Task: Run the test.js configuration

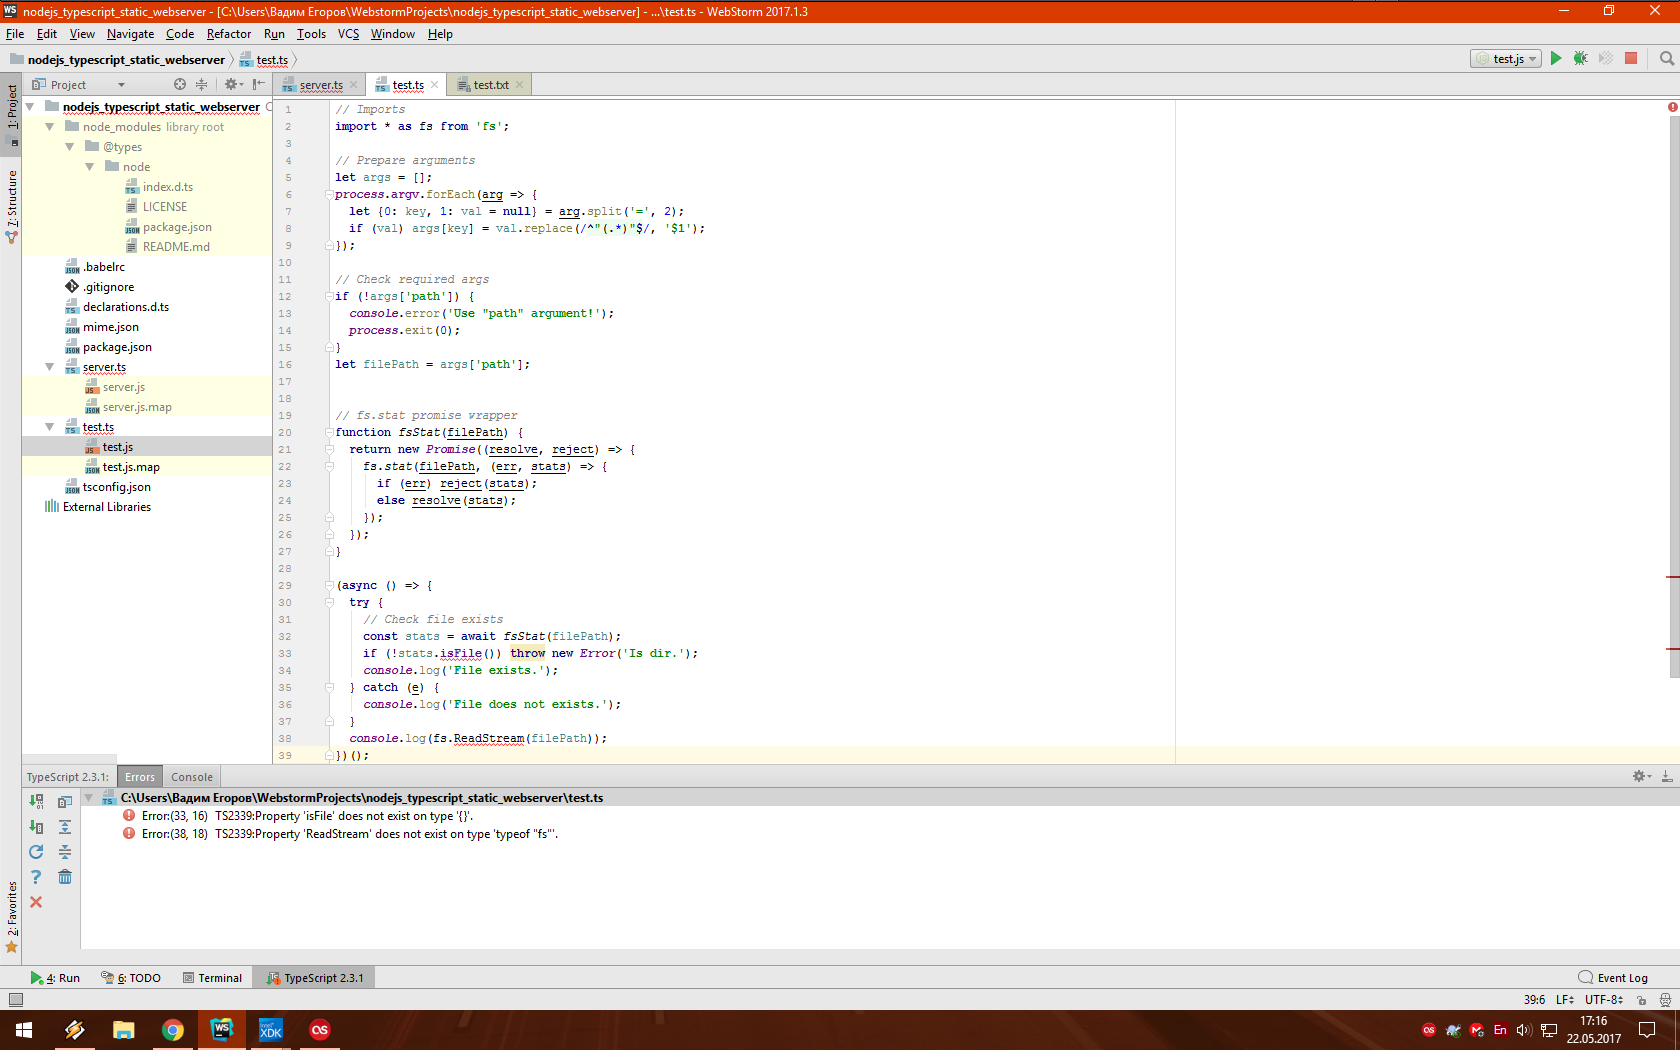Action: coord(1556,59)
